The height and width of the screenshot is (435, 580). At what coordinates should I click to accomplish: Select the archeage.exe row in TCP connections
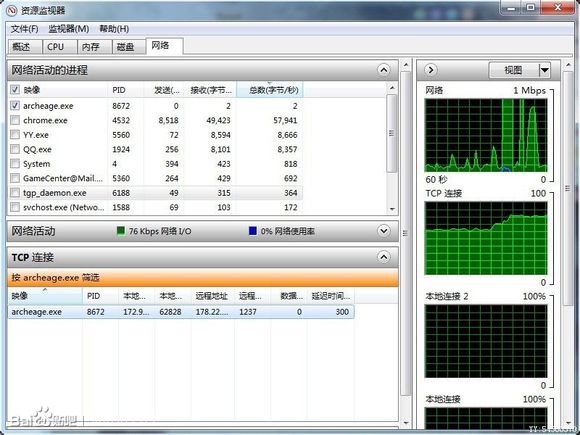click(181, 312)
